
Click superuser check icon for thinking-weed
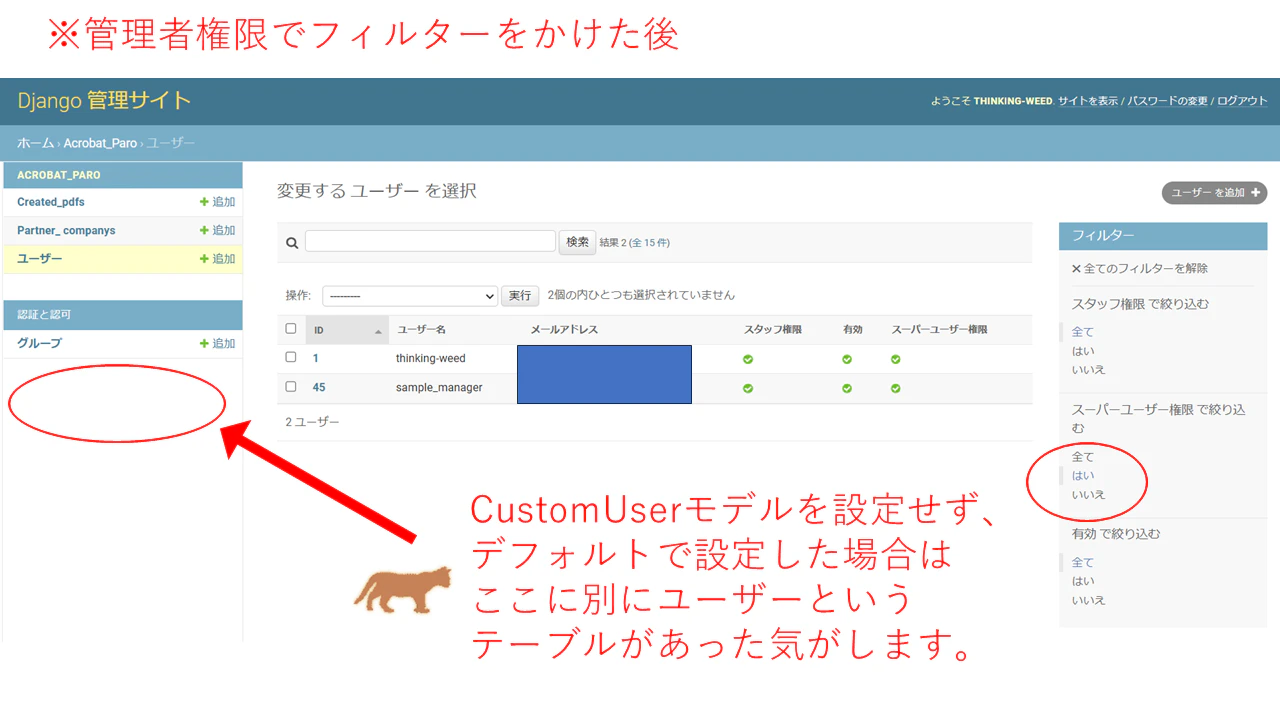[x=896, y=359]
